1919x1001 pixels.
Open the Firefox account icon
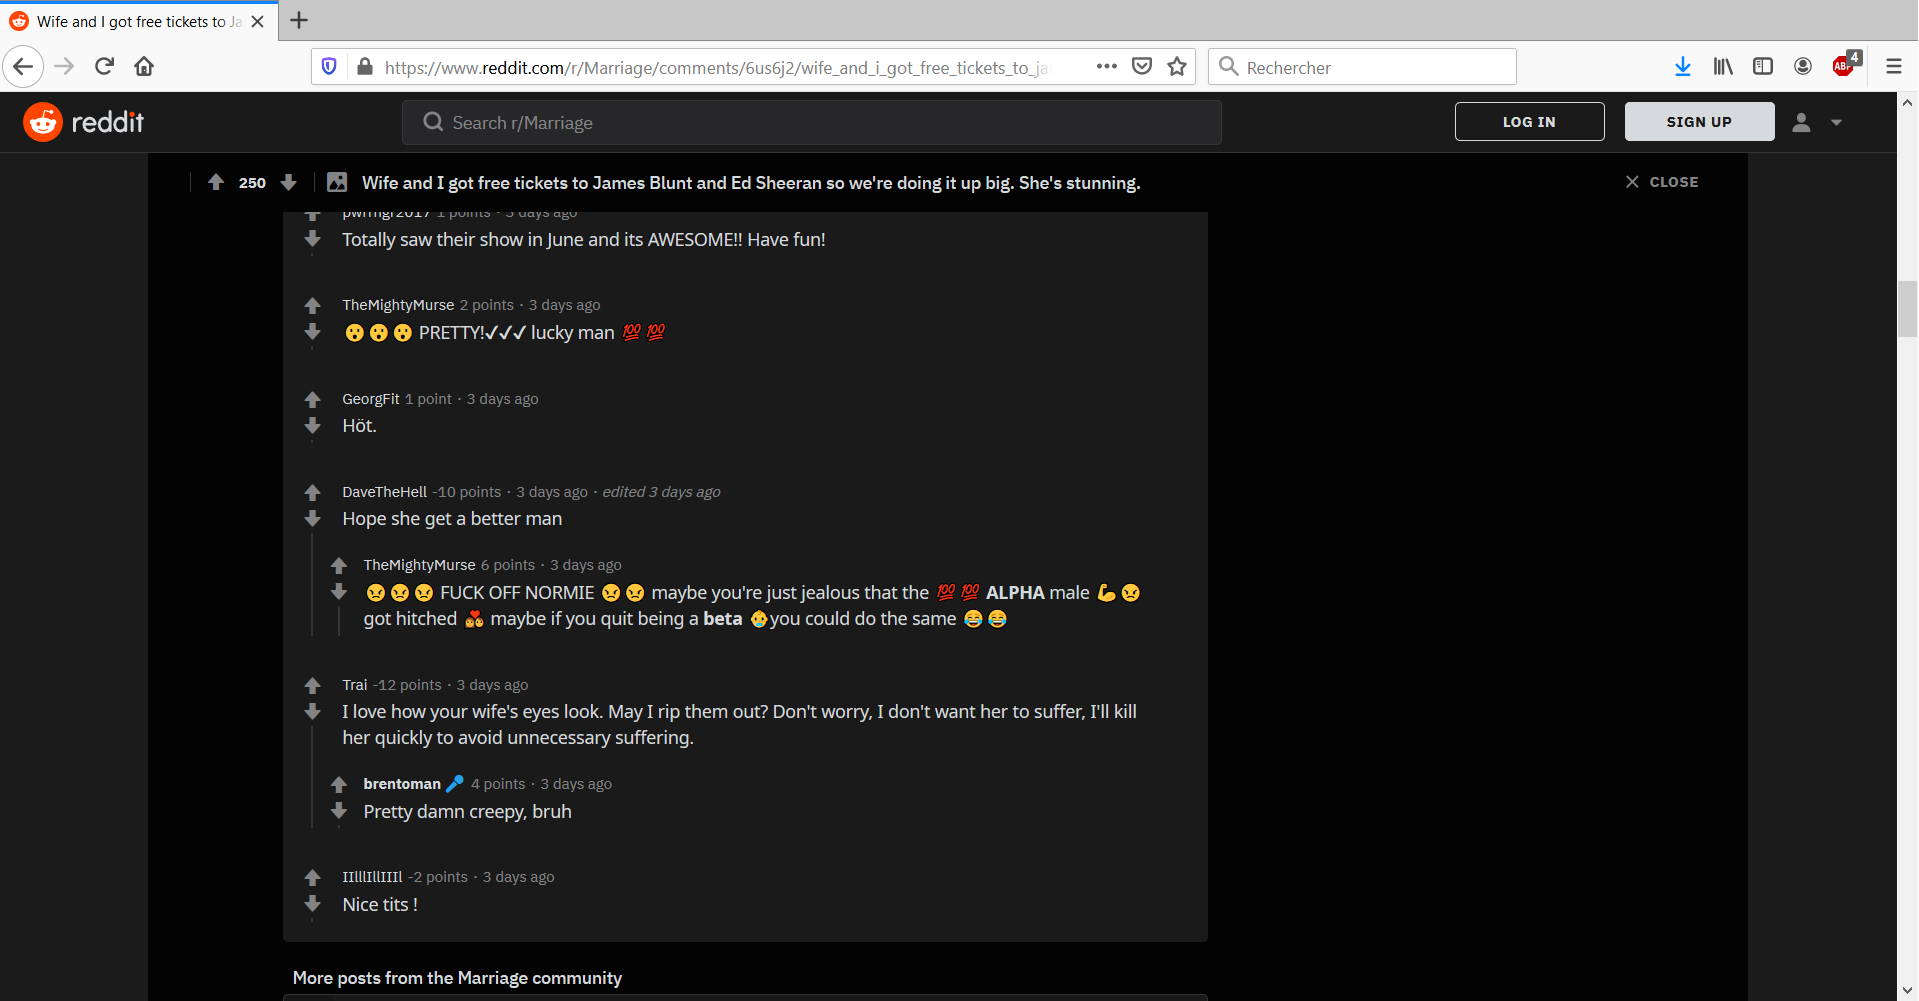coord(1803,67)
